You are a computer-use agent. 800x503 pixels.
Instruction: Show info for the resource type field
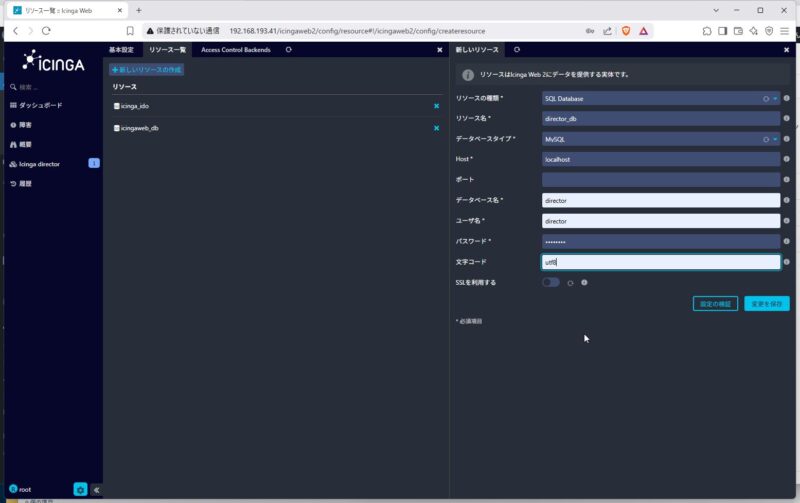tap(786, 98)
